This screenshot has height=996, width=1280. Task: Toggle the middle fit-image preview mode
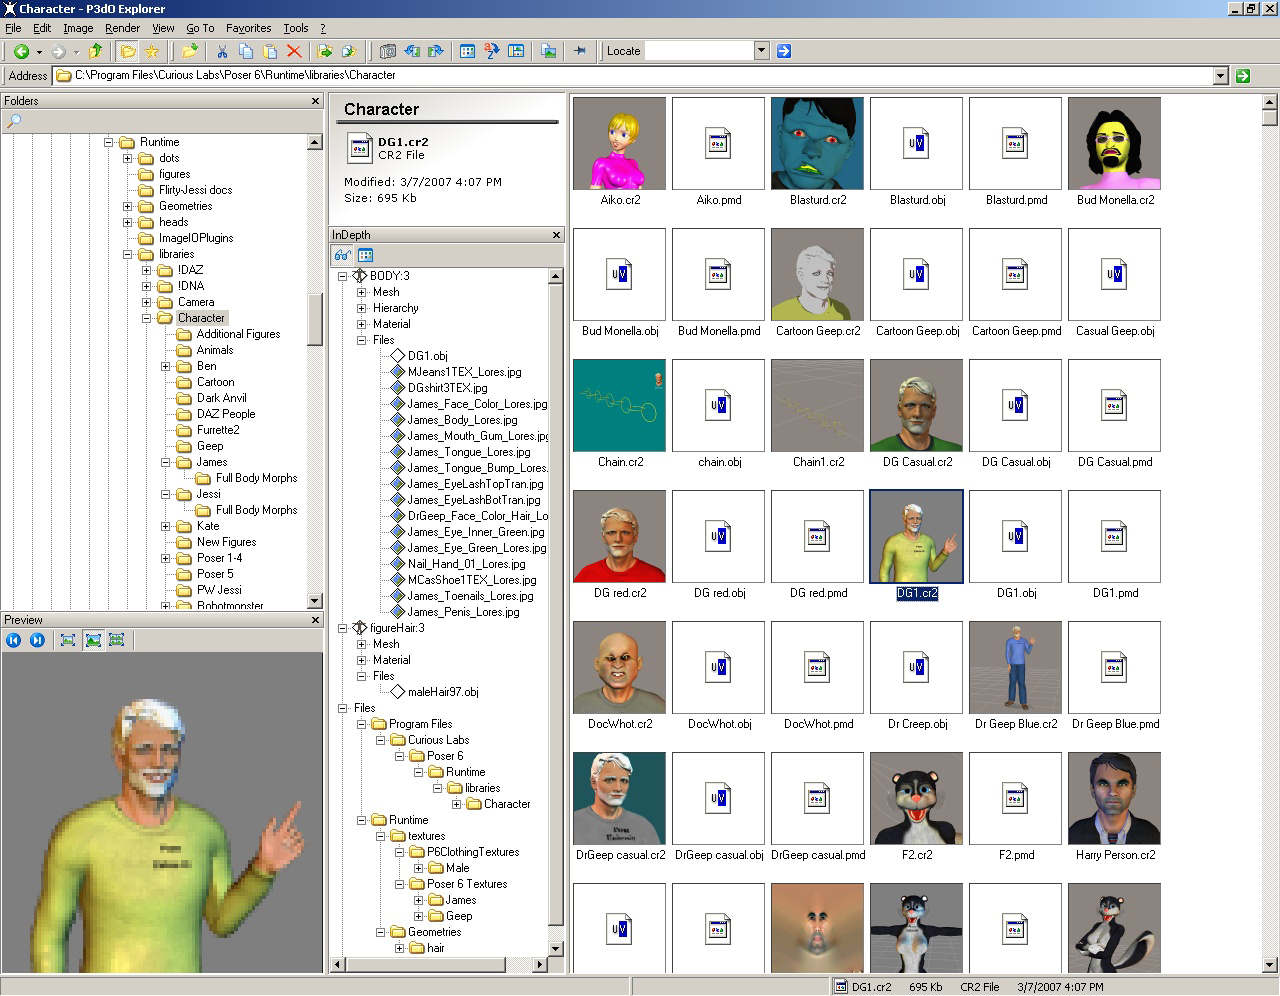(x=93, y=640)
